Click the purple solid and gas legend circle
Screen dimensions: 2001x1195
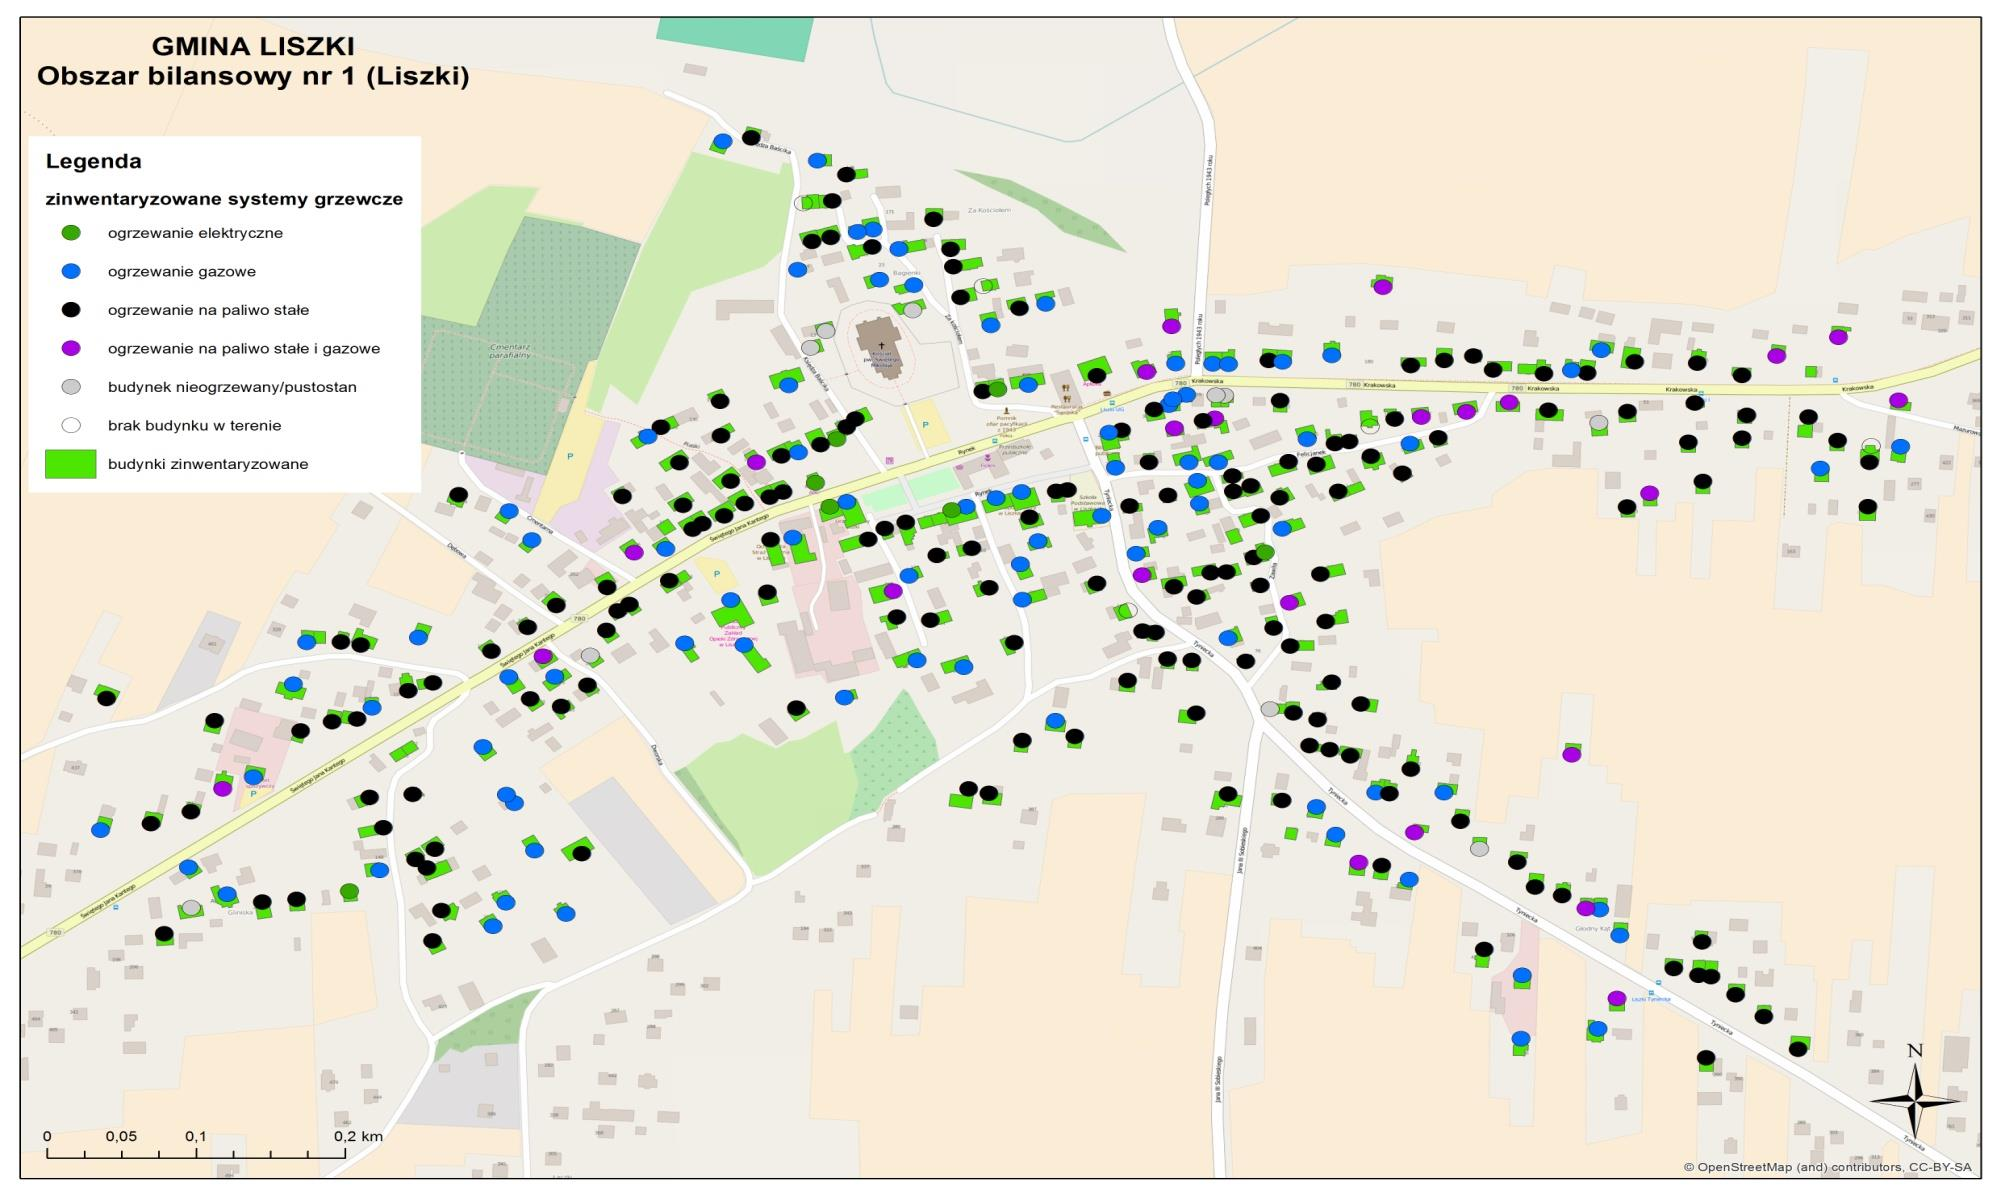click(71, 348)
